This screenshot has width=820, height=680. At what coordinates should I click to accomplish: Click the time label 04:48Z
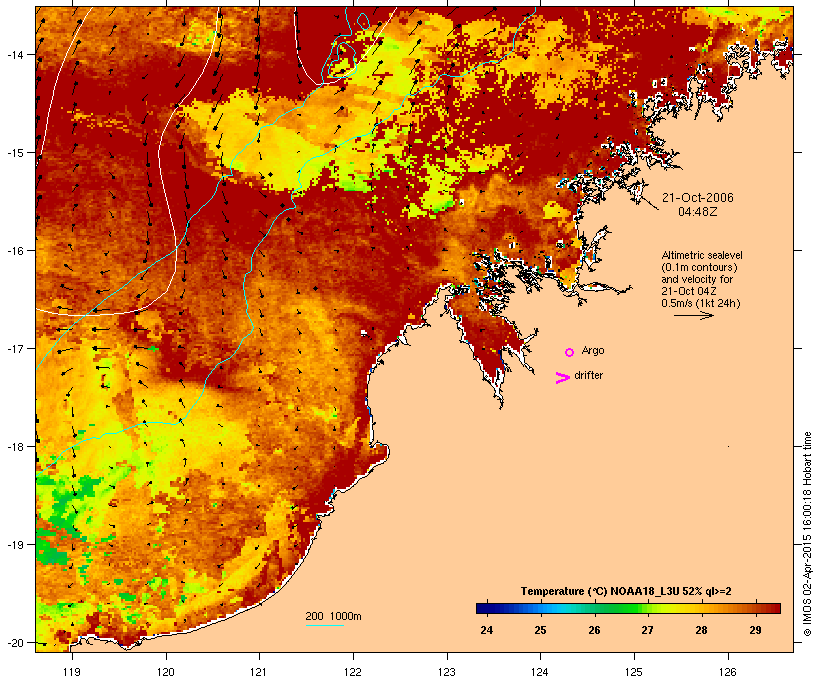(698, 212)
